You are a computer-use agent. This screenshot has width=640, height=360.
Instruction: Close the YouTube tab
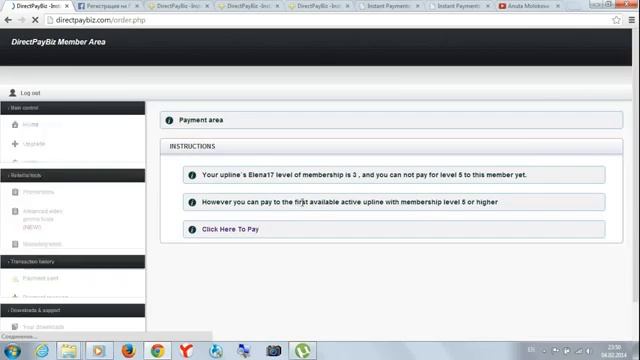(558, 6)
